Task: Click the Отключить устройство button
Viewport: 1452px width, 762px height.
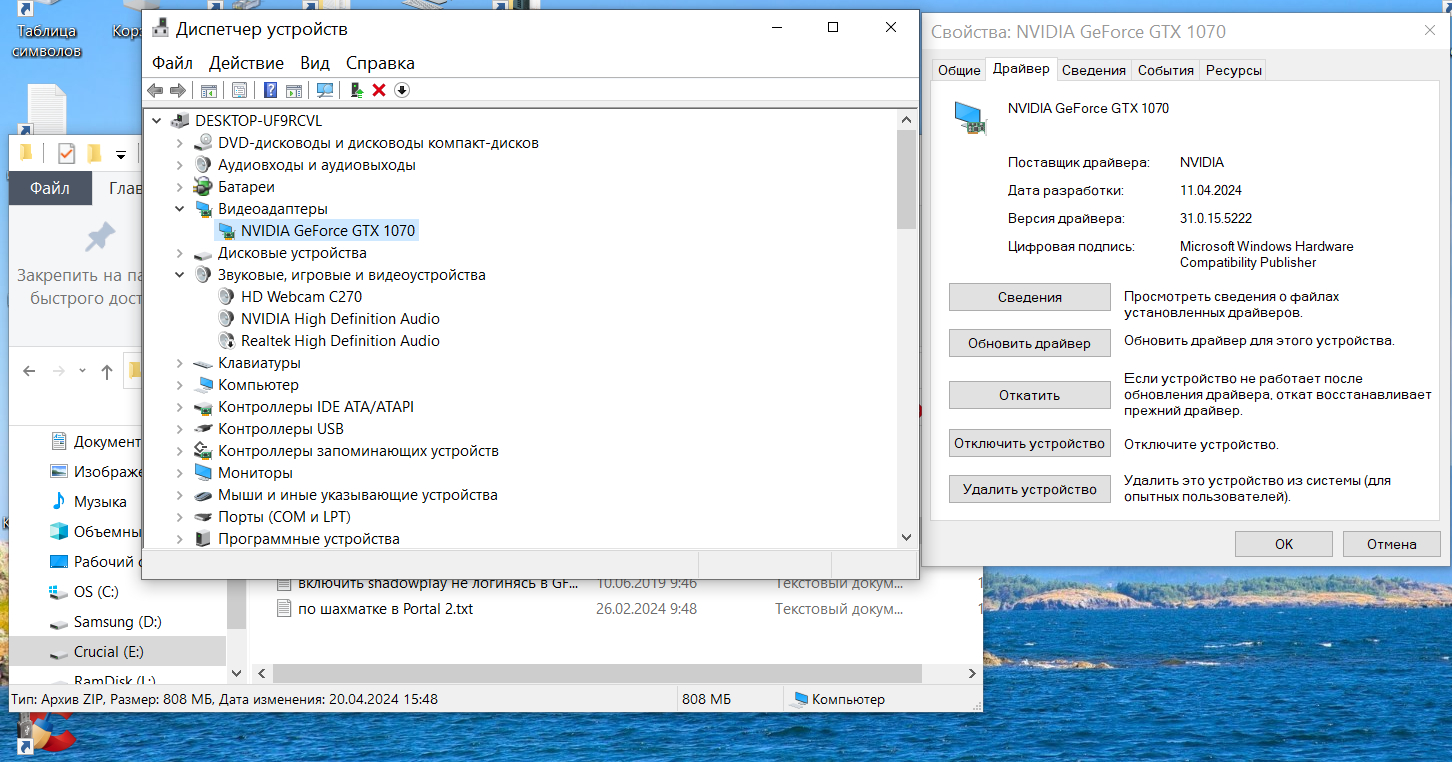Action: click(x=1030, y=443)
